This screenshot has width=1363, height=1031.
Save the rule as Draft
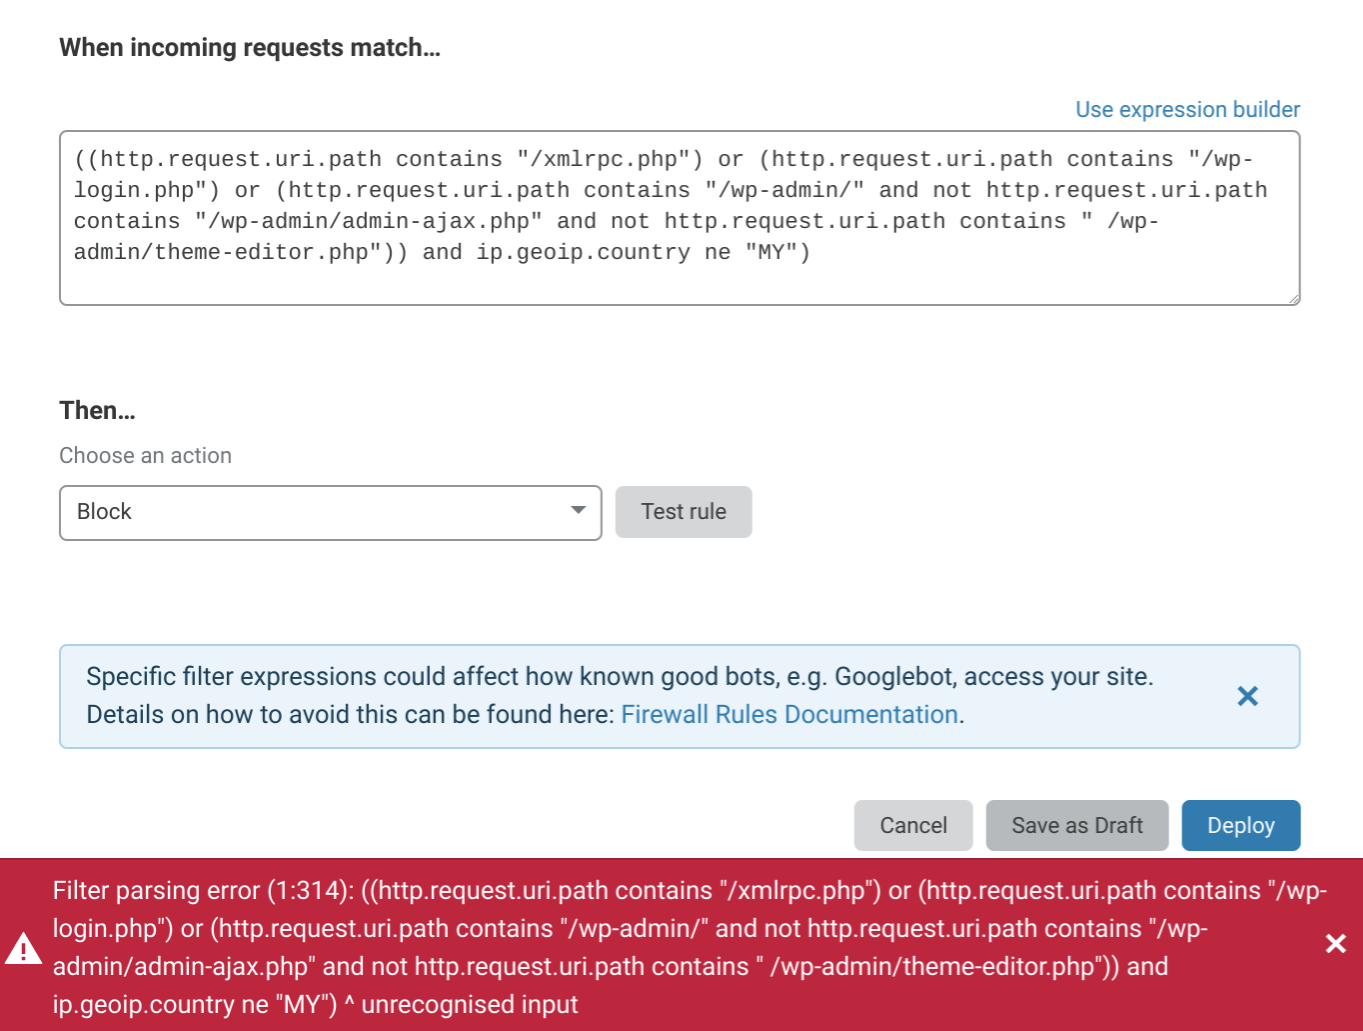coord(1077,825)
